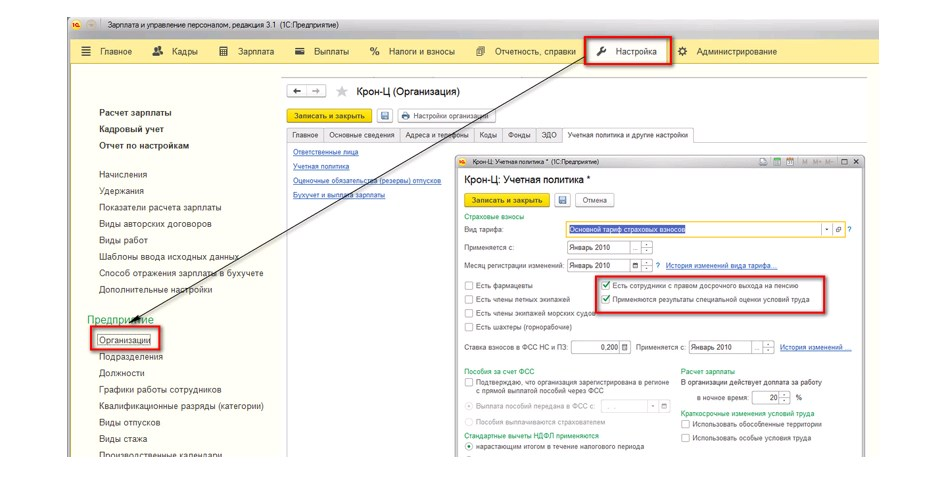This screenshot has width=929, height=501.
Task: Check Подтверждаю, что организация зарегистрирована в регионе
Action: (469, 383)
